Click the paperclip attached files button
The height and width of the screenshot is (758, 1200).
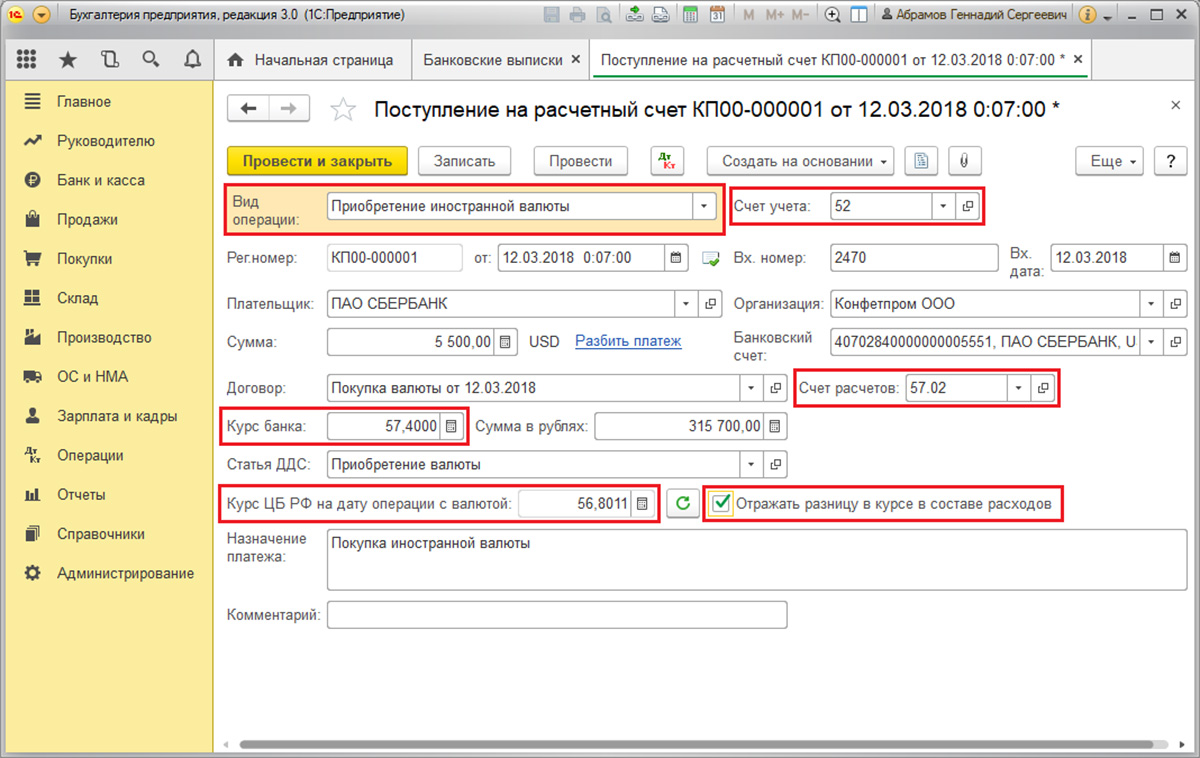coord(965,161)
